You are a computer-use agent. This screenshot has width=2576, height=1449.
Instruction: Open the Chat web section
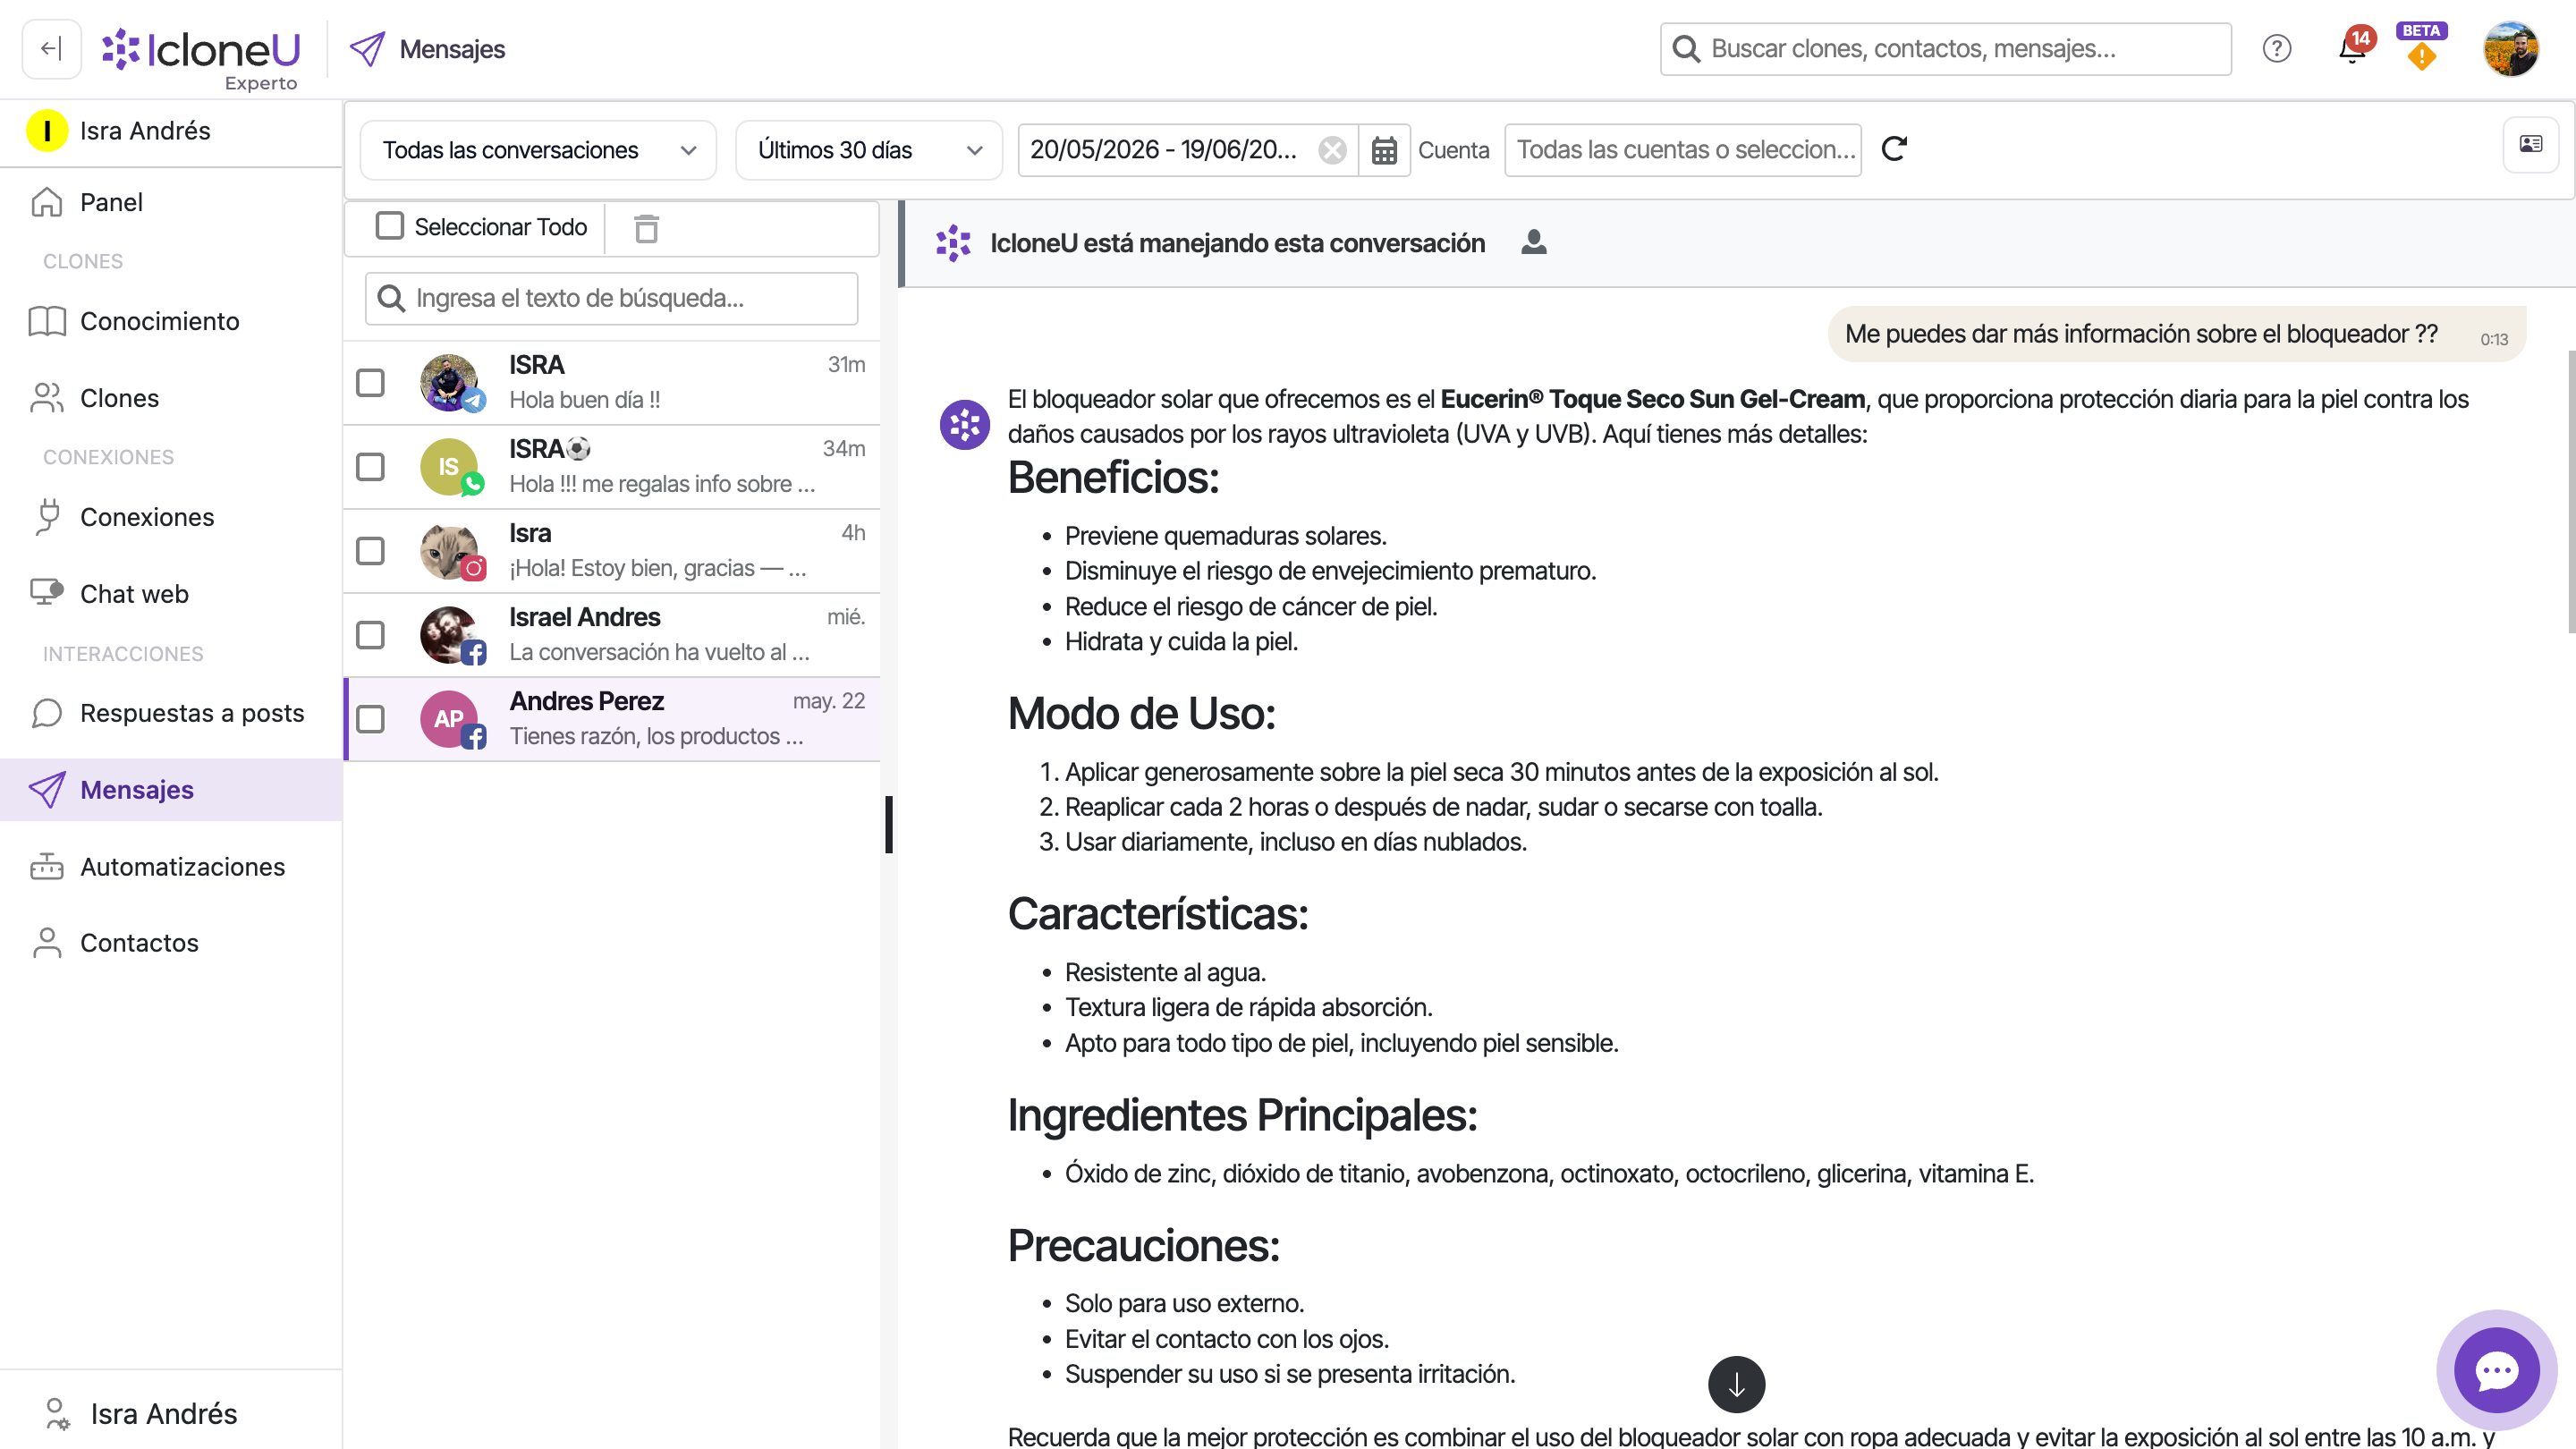[171, 594]
